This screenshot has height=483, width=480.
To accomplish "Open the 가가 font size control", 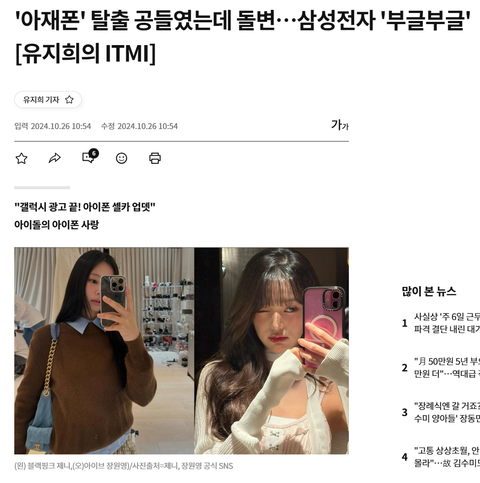I will coord(340,125).
